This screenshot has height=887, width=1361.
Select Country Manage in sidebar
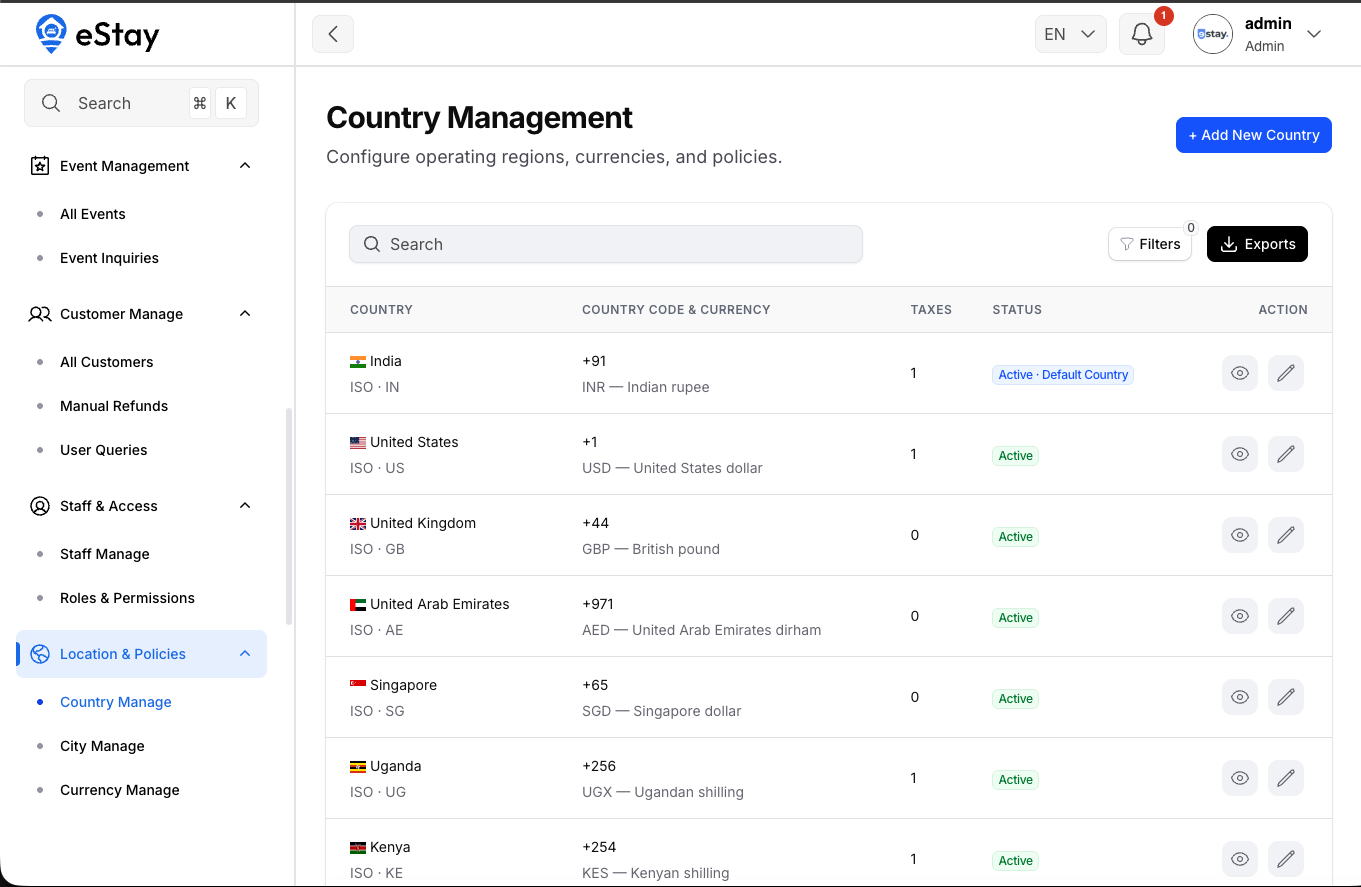[x=116, y=702]
